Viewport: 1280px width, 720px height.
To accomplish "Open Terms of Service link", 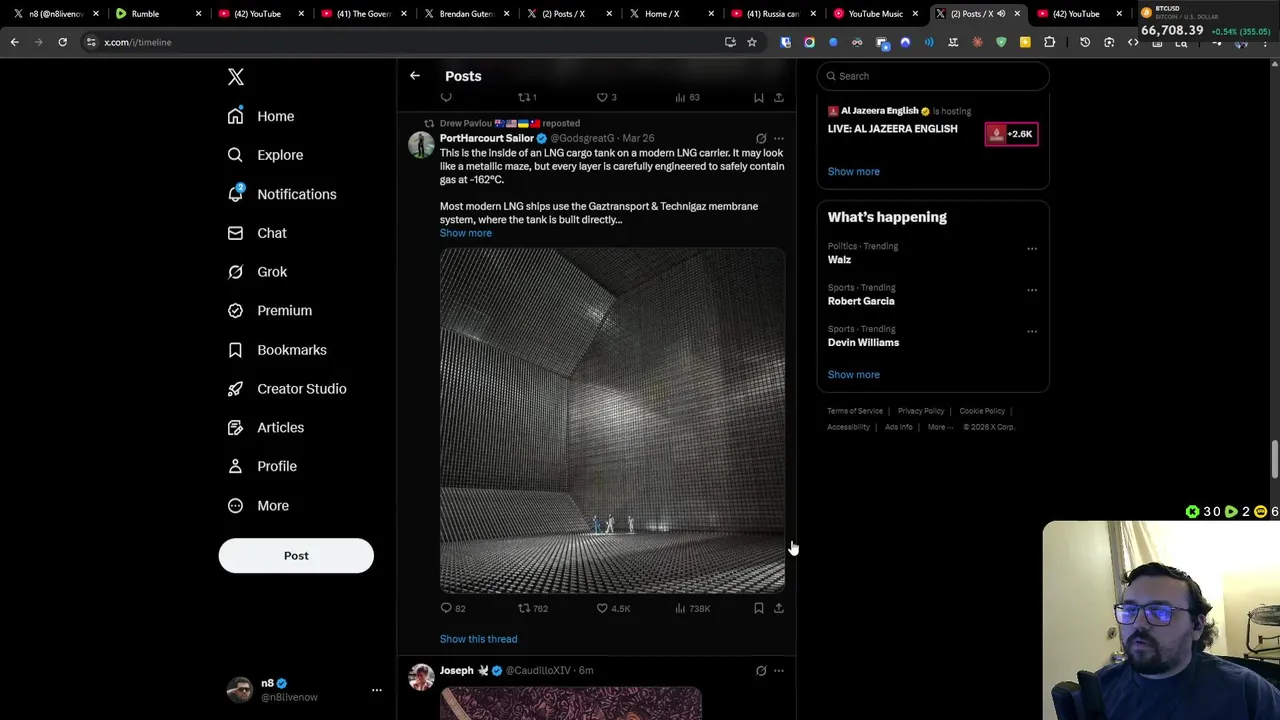I will click(855, 411).
